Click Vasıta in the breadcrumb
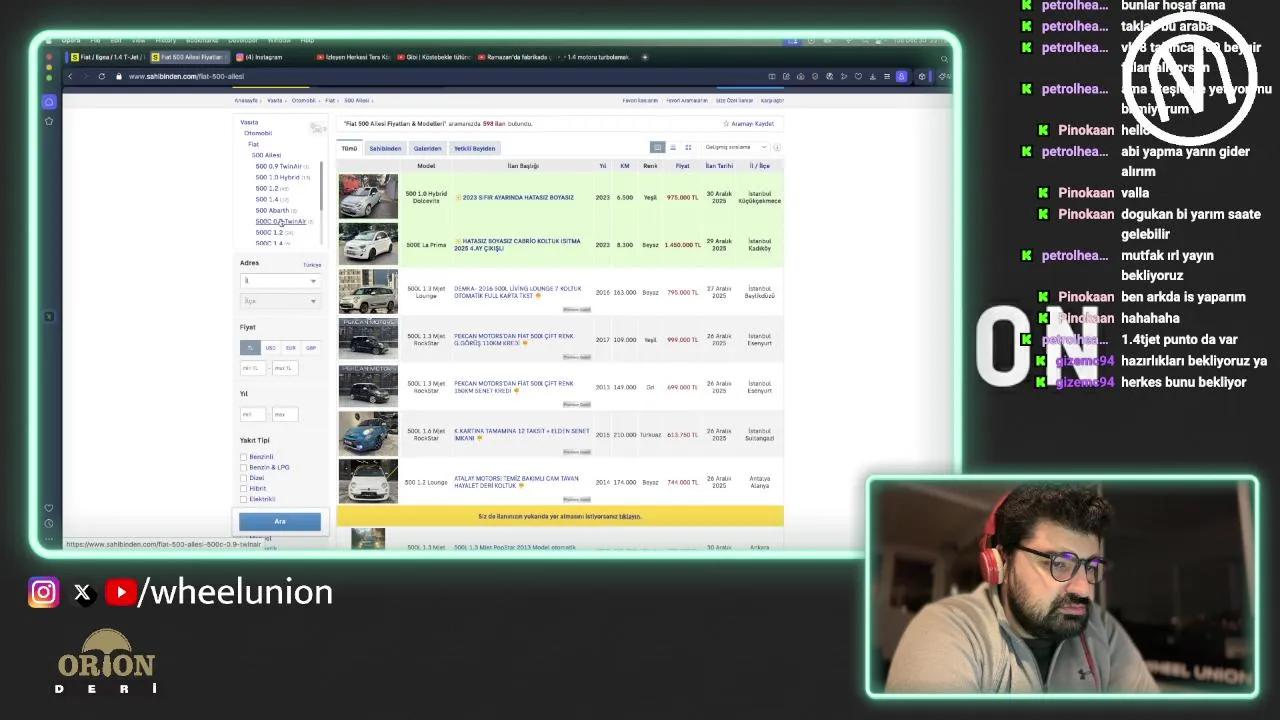 (274, 100)
